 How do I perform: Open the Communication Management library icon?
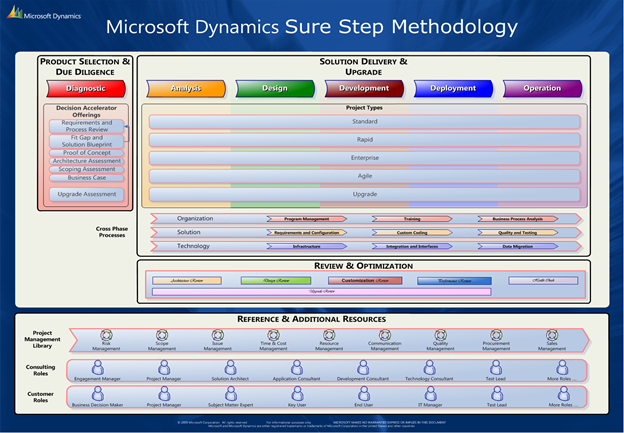click(x=385, y=335)
